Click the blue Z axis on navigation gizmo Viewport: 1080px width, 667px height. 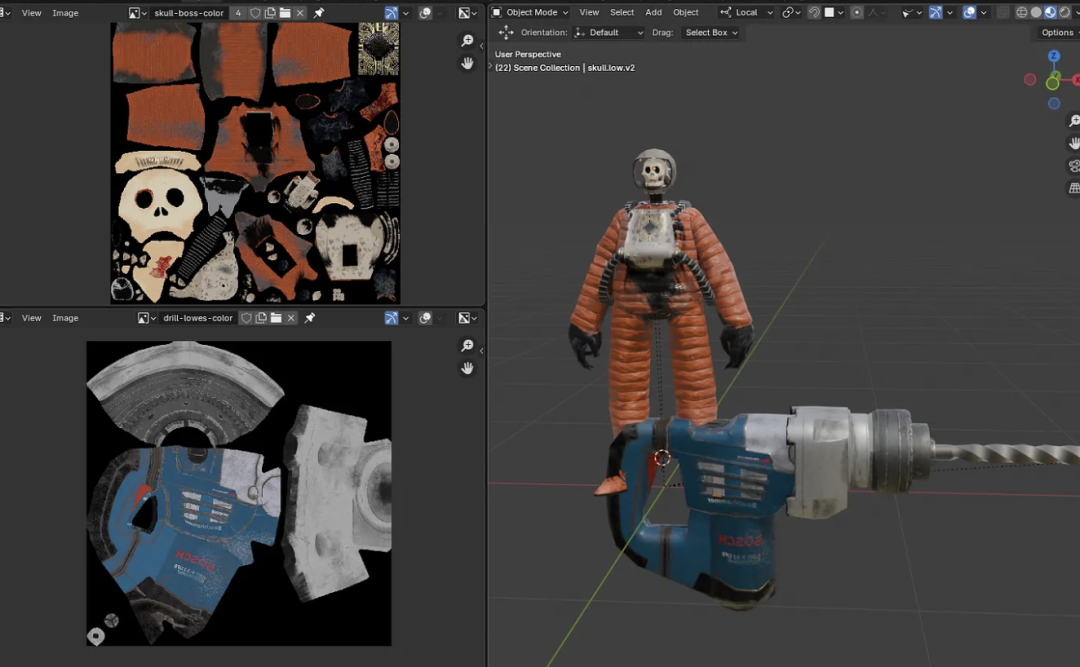tap(1053, 57)
